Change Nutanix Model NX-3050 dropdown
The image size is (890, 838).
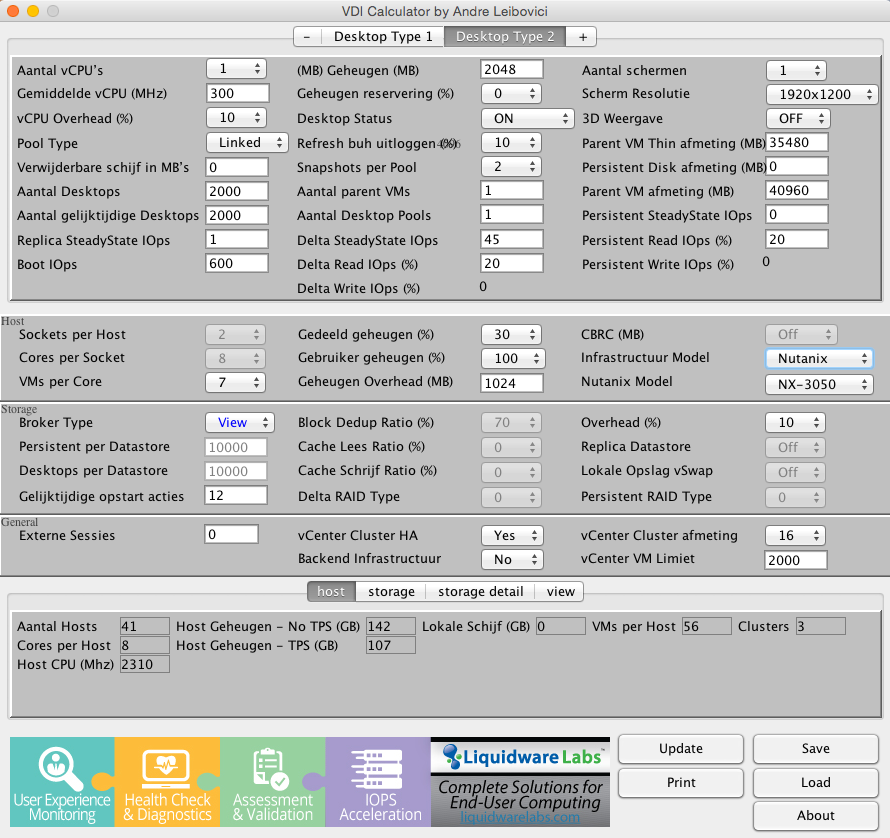coord(819,384)
